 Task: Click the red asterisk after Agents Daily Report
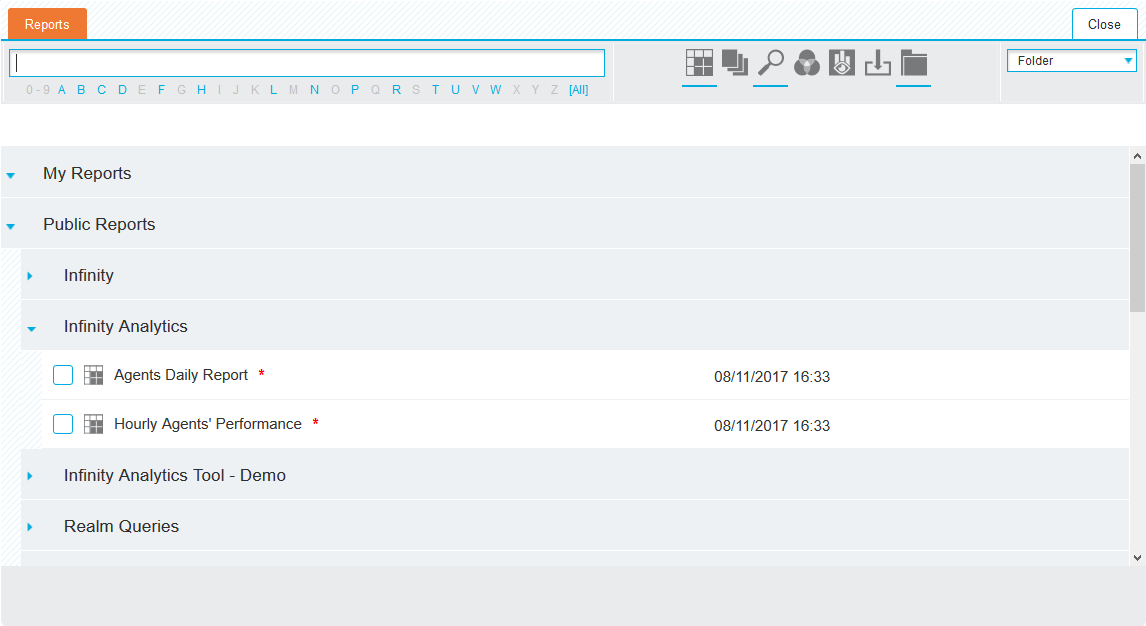coord(262,373)
